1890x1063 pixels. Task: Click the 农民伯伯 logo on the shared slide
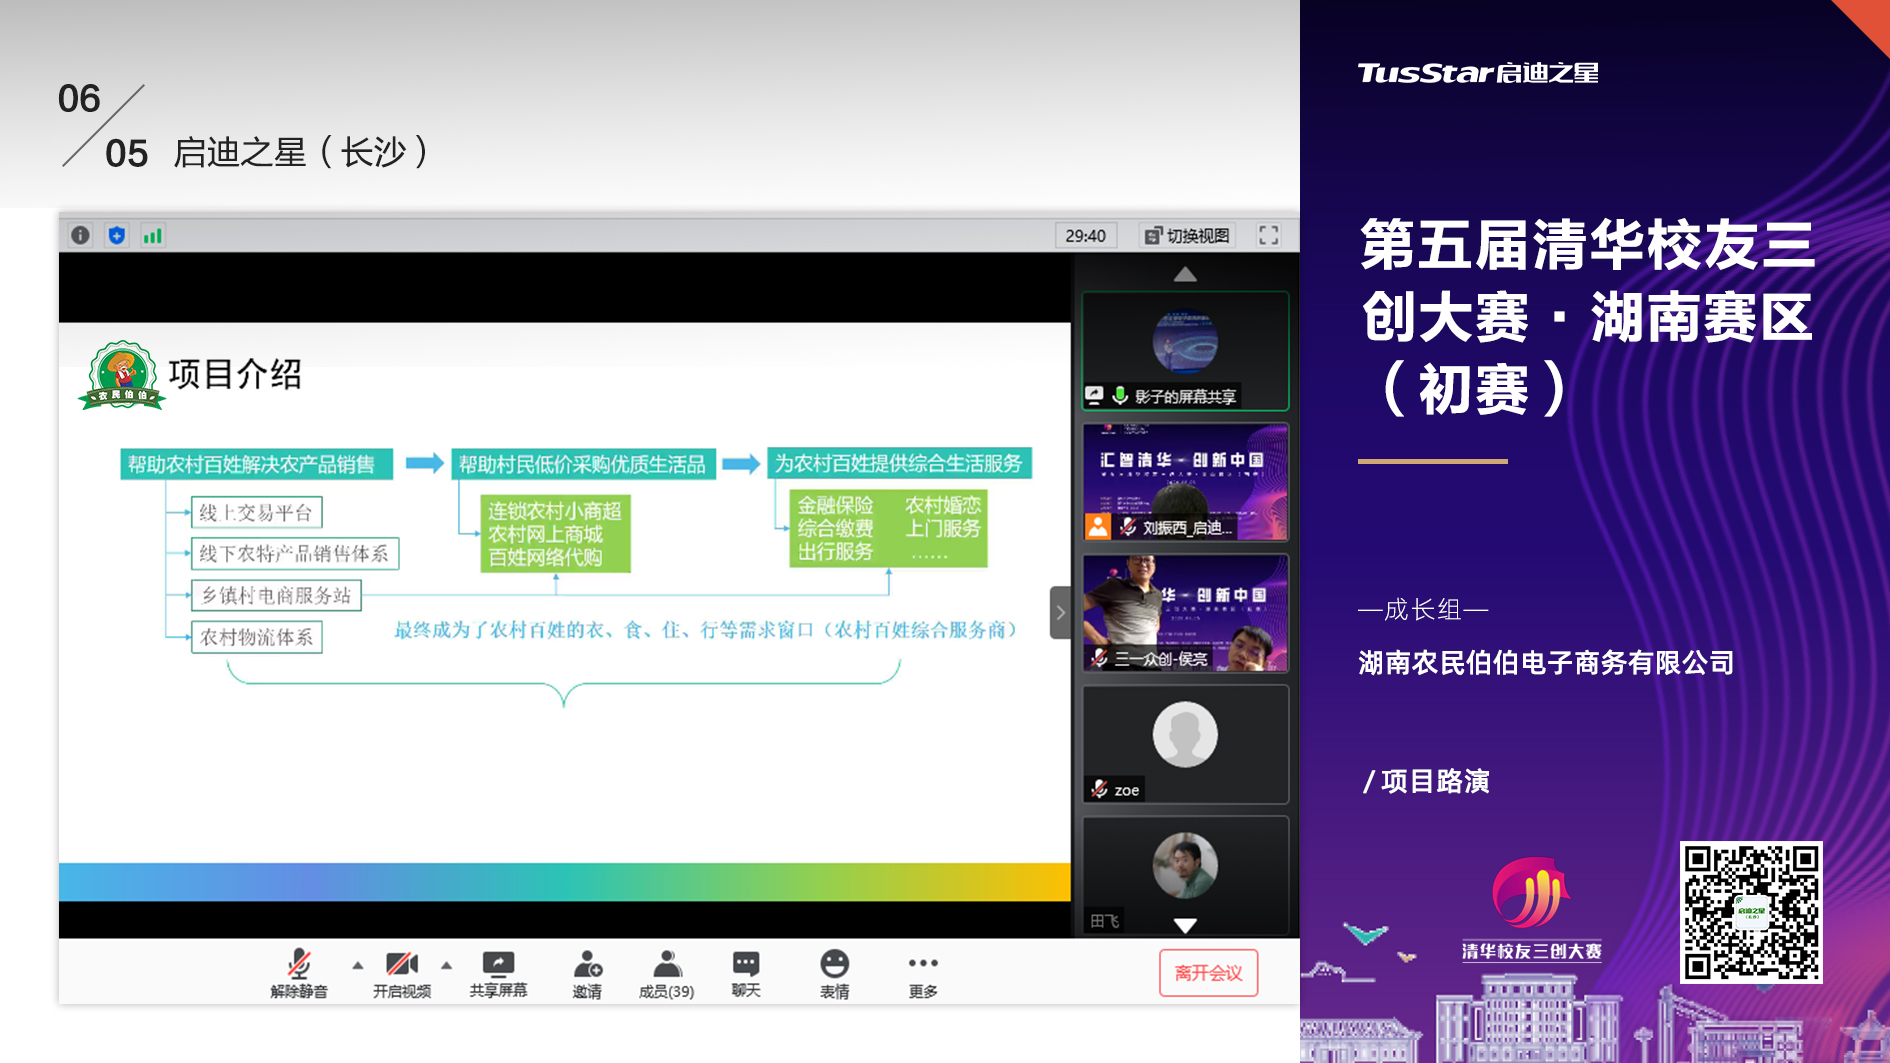(122, 376)
